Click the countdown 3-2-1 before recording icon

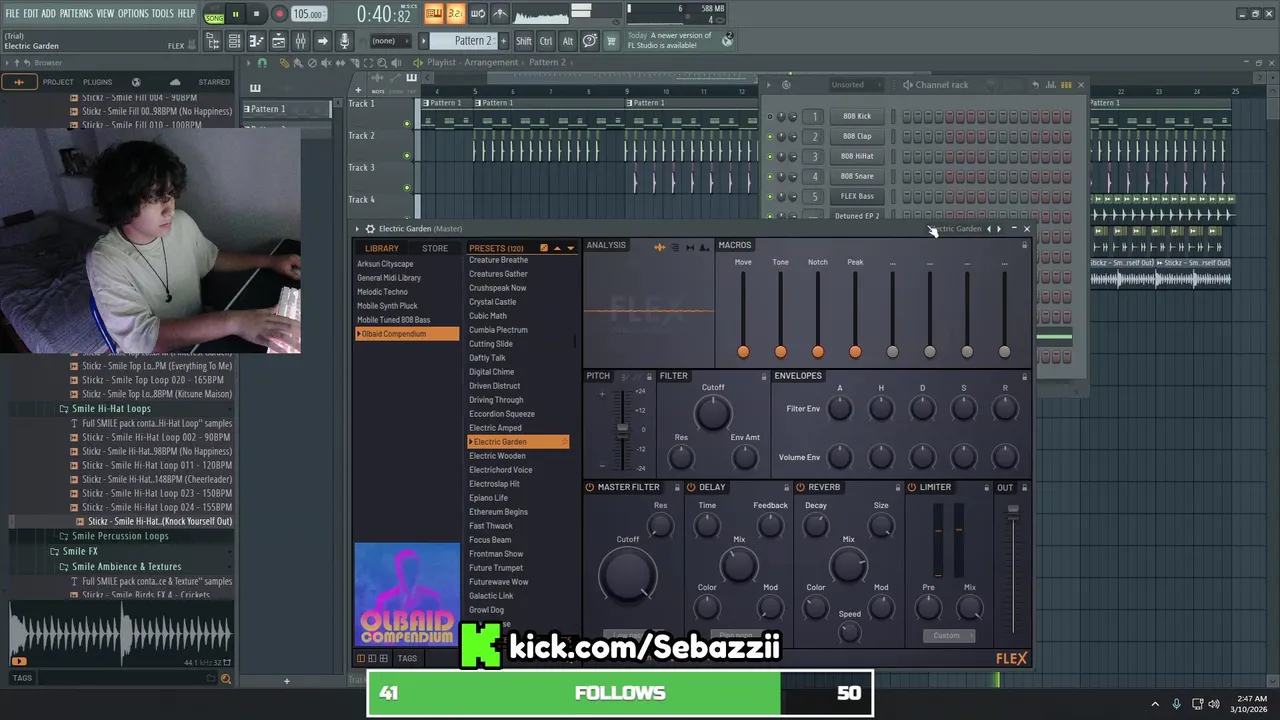455,13
